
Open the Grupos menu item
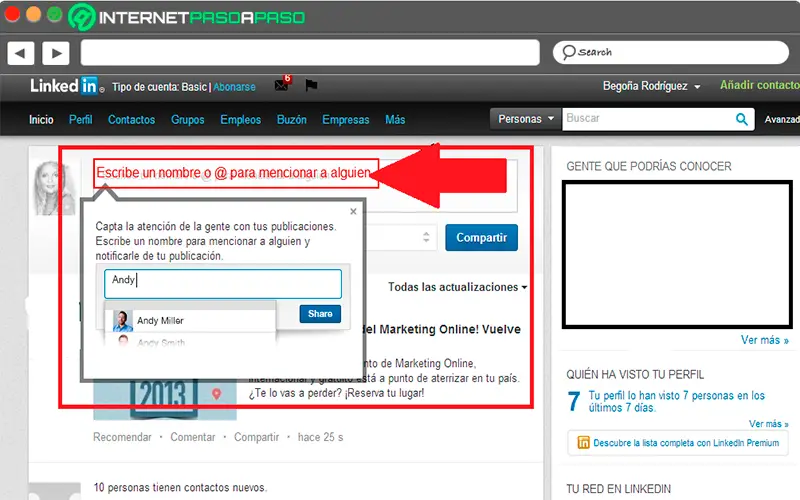(187, 119)
